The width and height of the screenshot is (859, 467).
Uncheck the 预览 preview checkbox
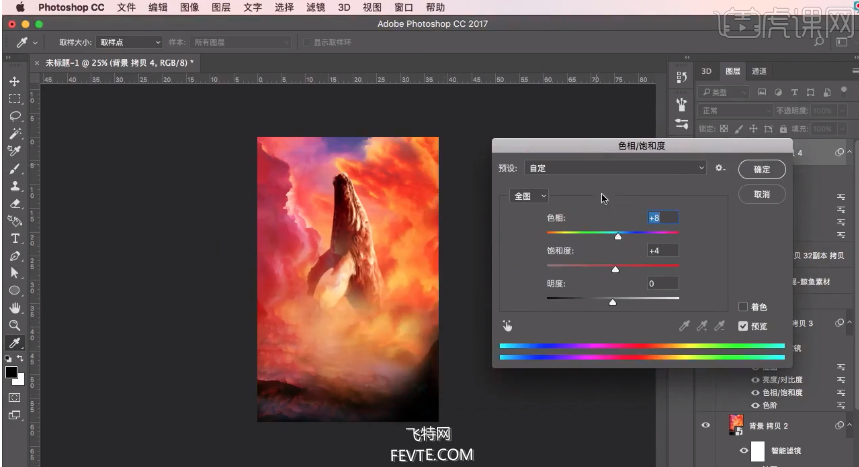[x=743, y=326]
